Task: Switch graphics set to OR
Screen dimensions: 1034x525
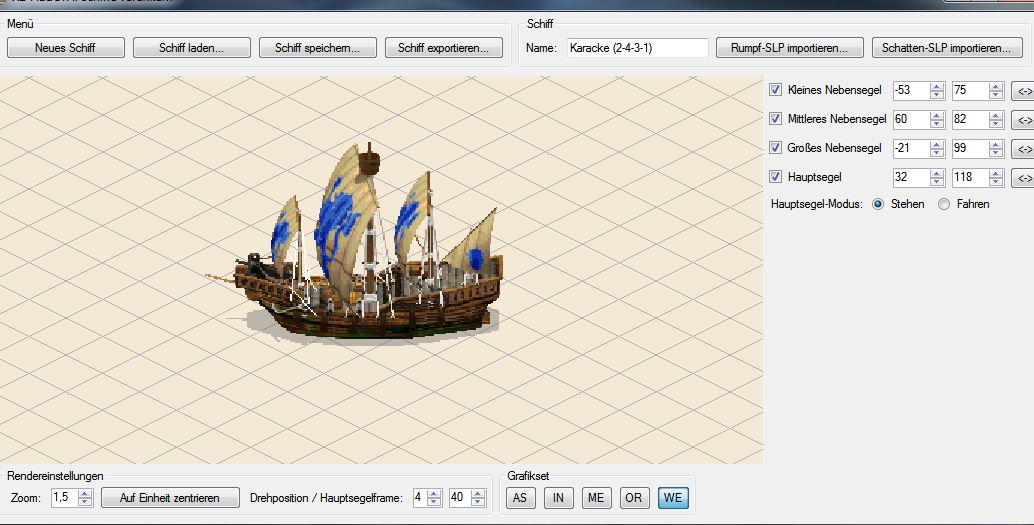Action: tap(634, 497)
